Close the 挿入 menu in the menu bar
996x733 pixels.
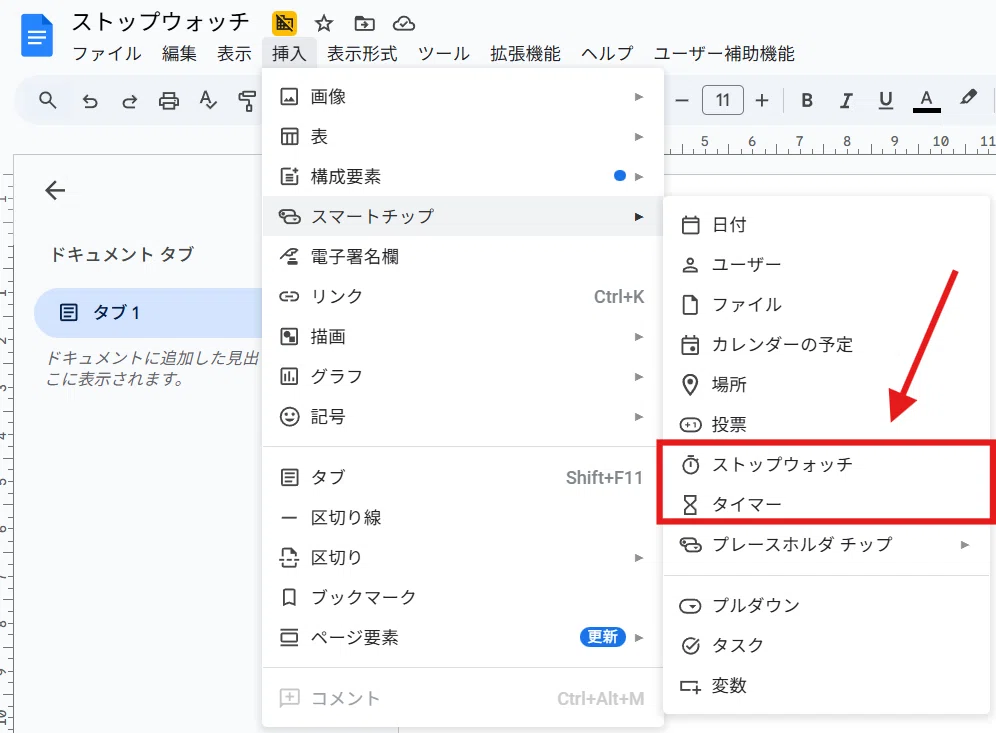[289, 54]
